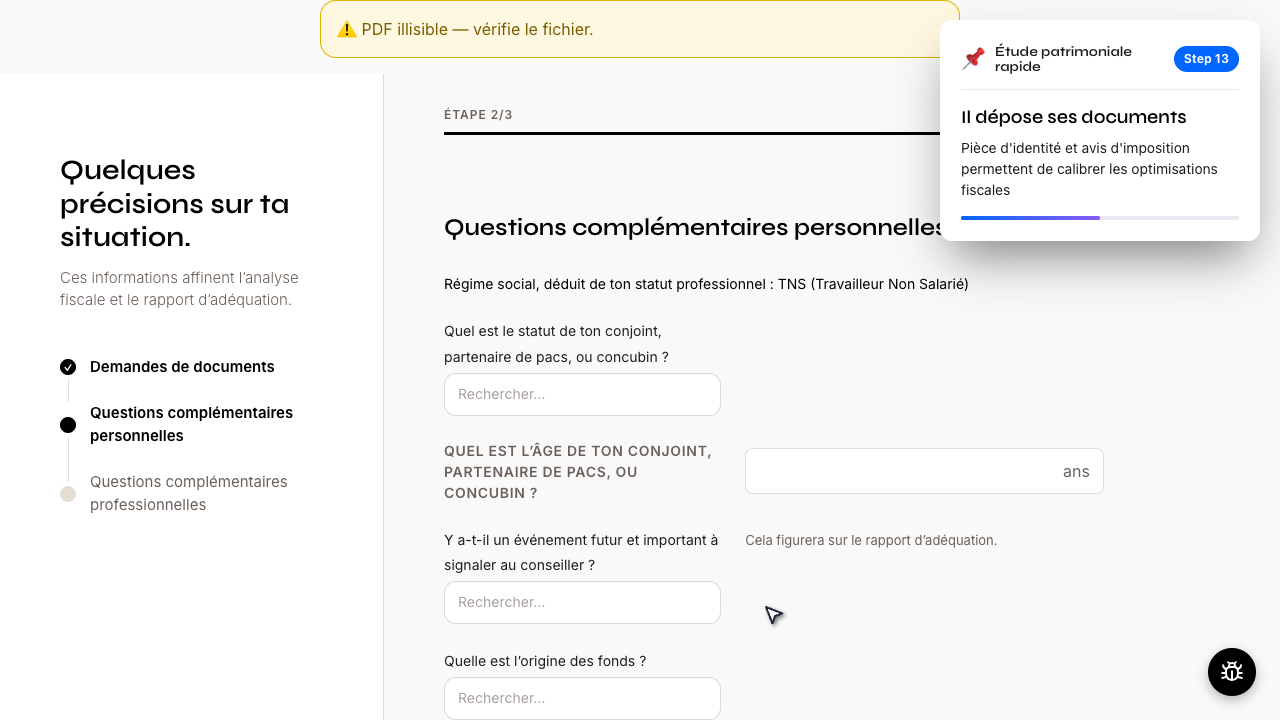Click the PDF illisible warning banner

point(640,29)
